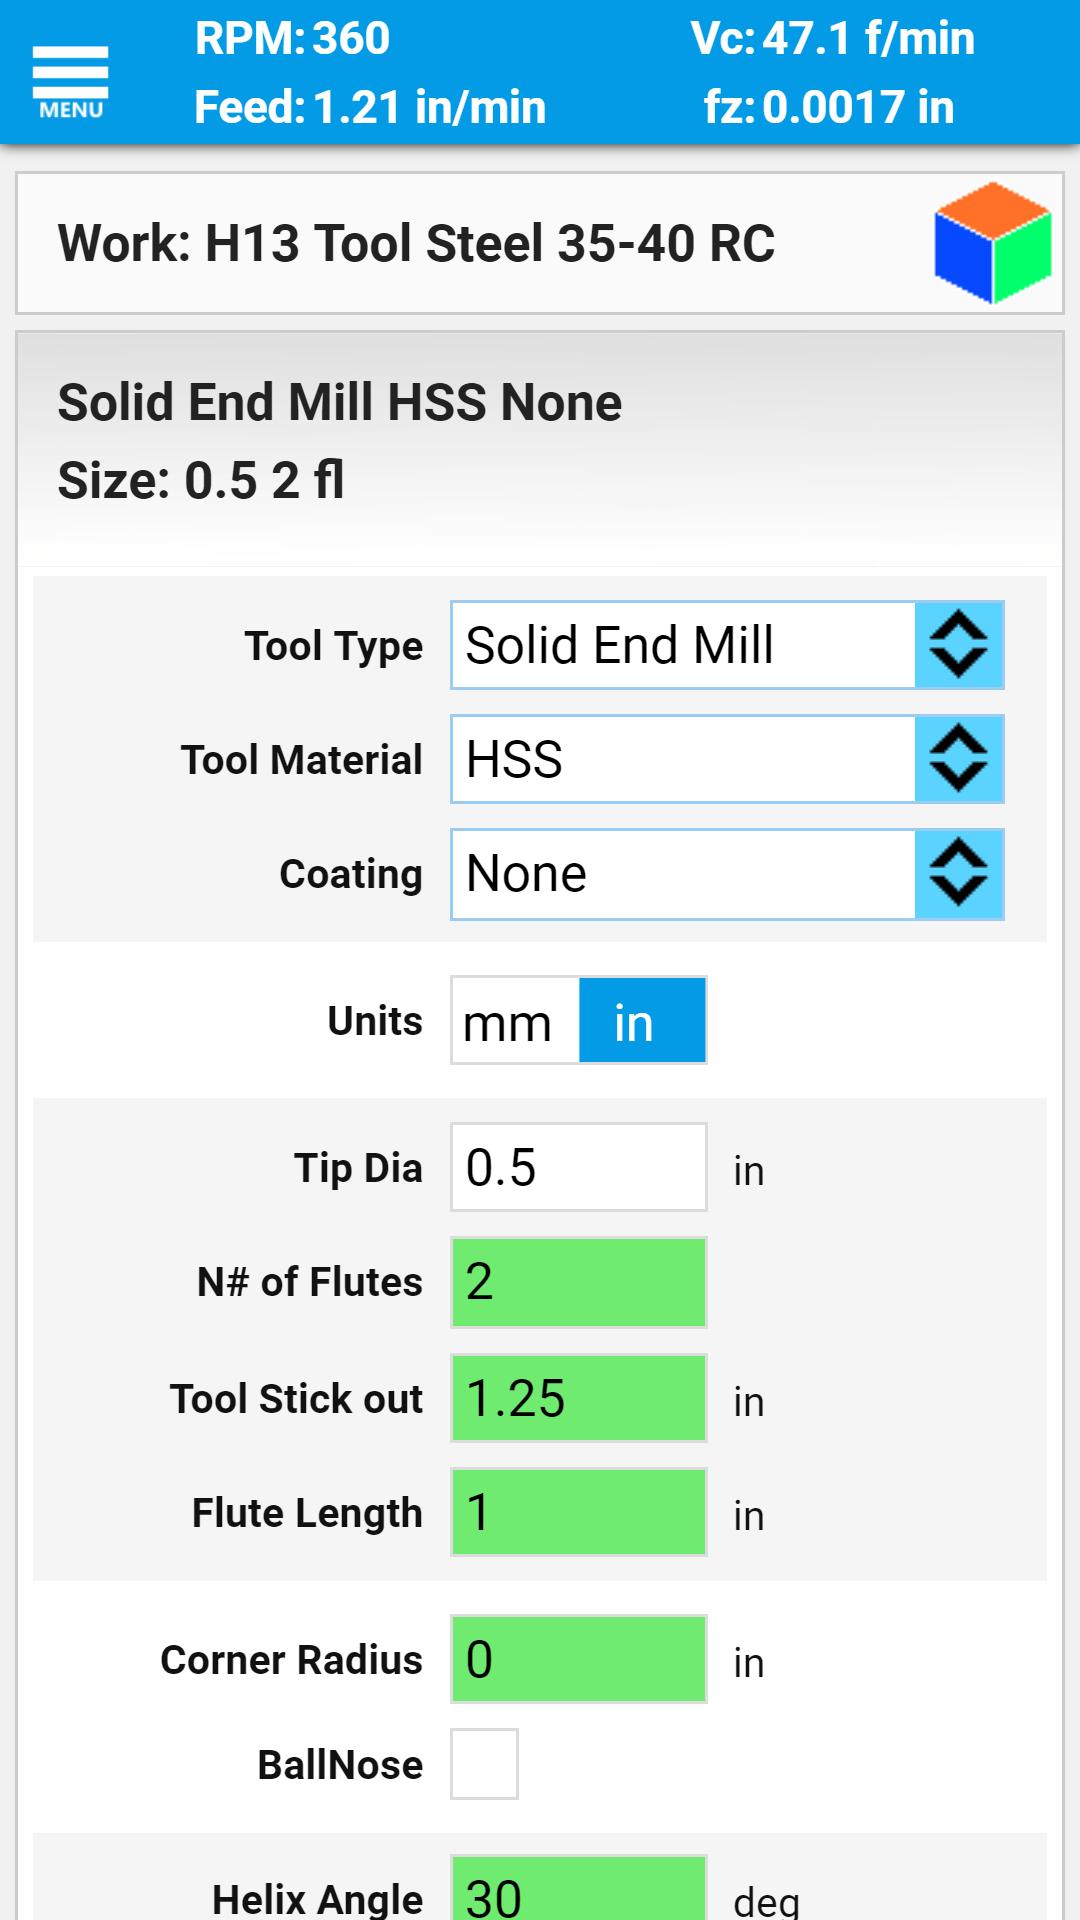1080x1920 pixels.
Task: Edit the N# of Flutes field
Action: [578, 1282]
